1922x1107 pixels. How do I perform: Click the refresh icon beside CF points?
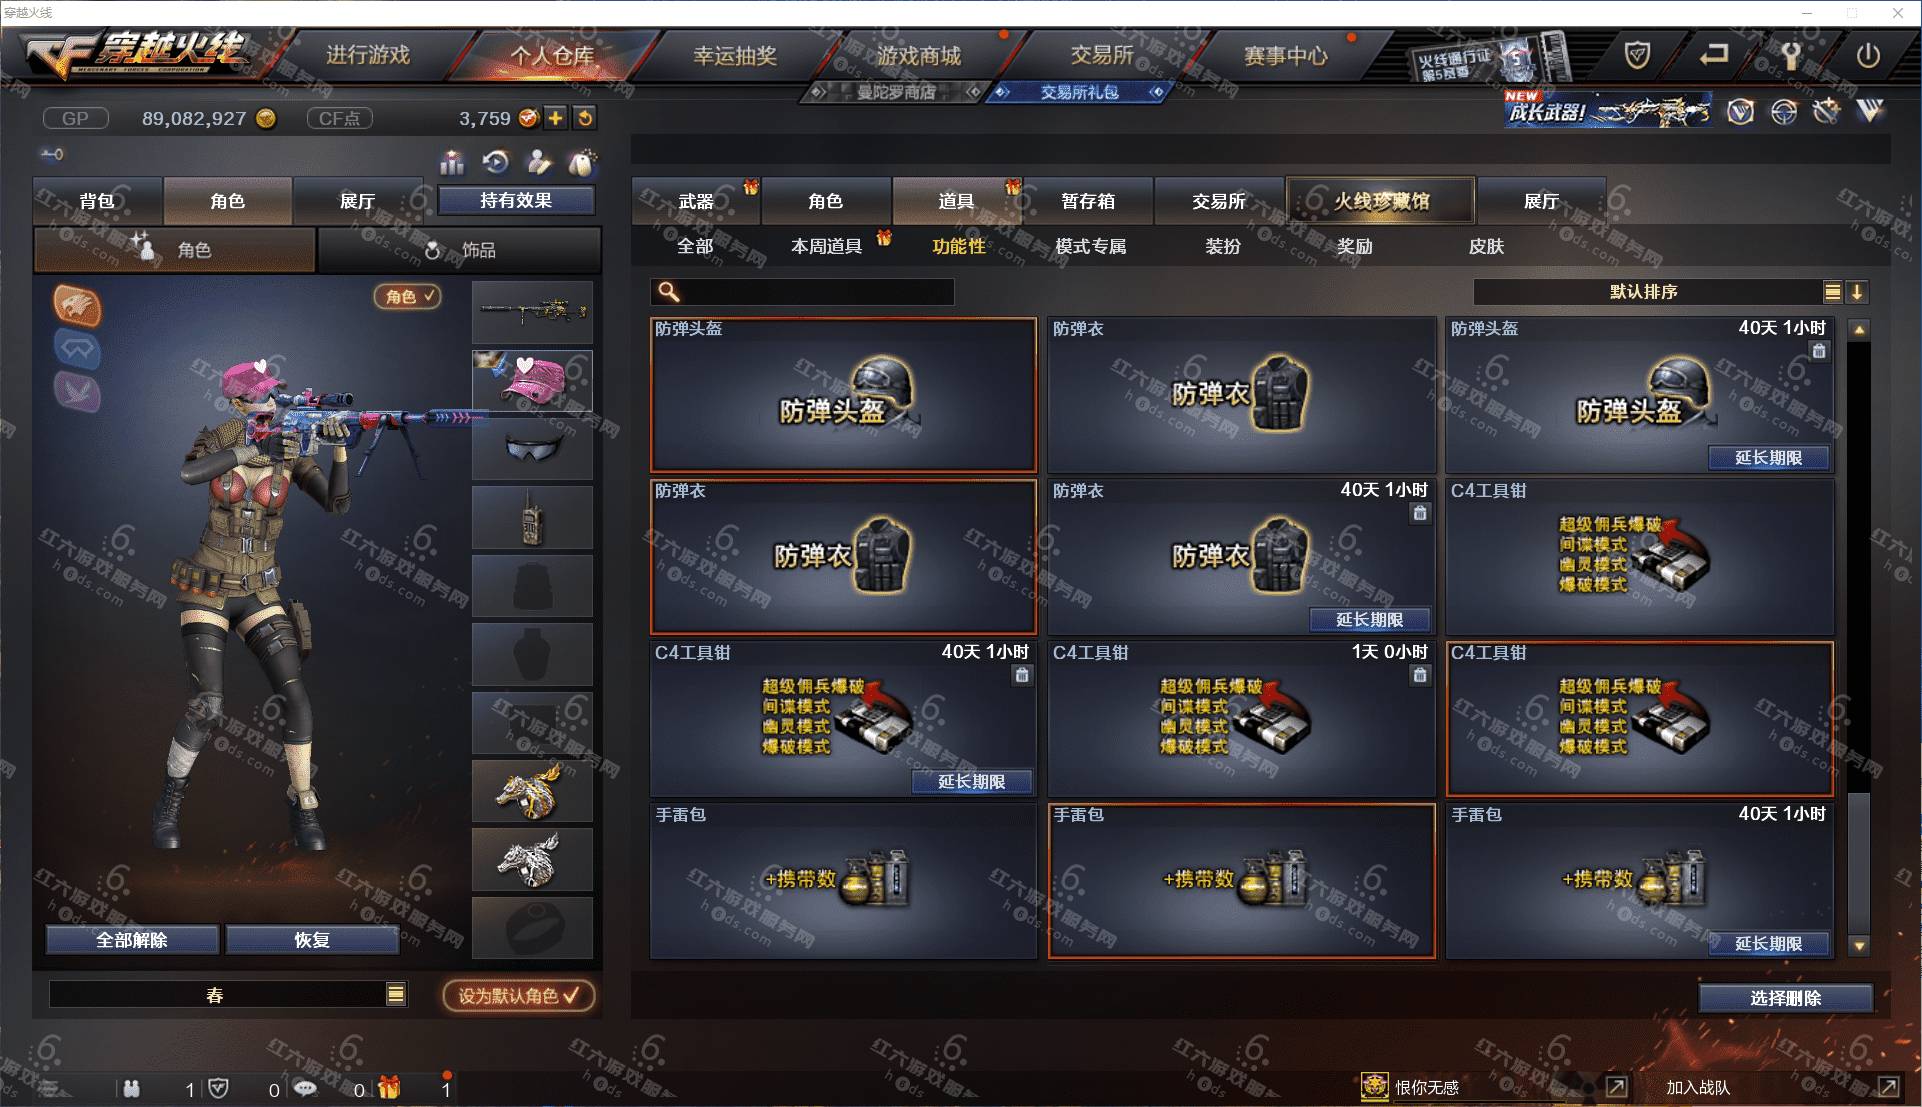585,118
